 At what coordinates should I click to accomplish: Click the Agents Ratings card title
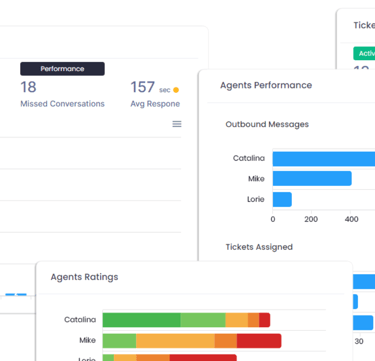(x=84, y=277)
